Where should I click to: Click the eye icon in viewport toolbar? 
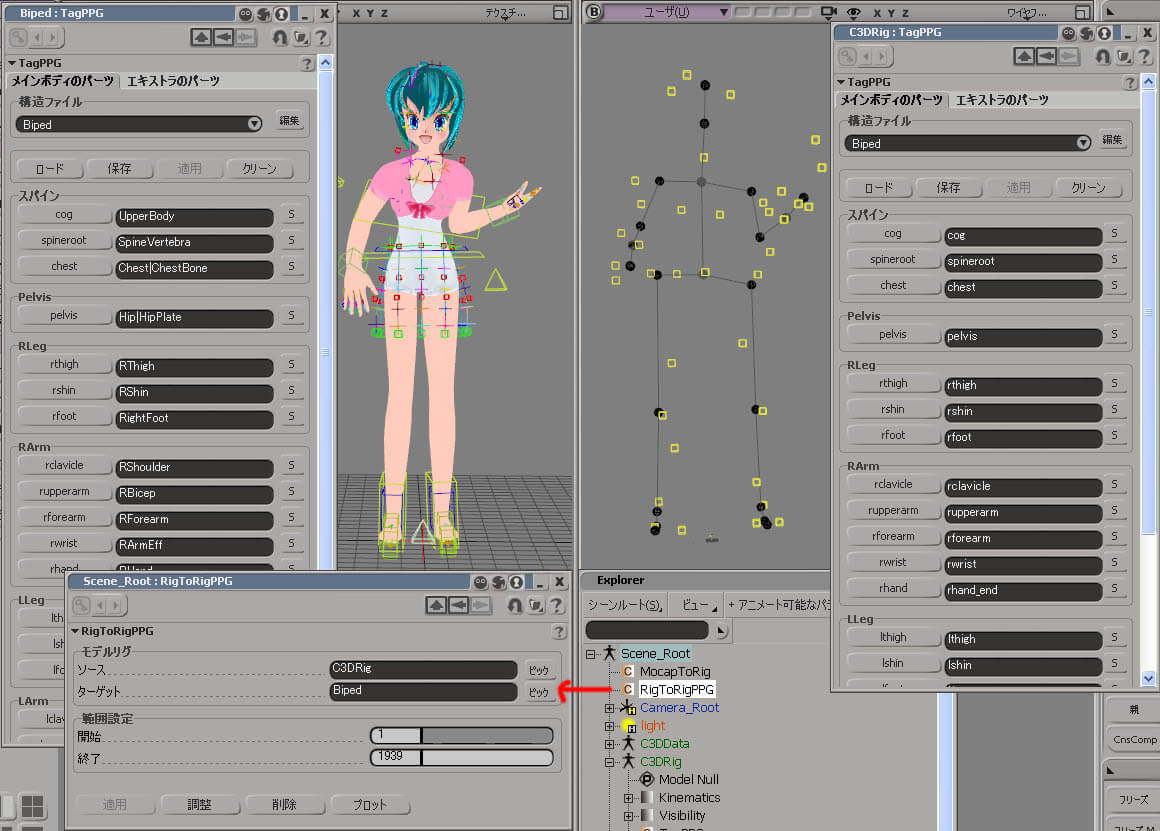pos(853,12)
